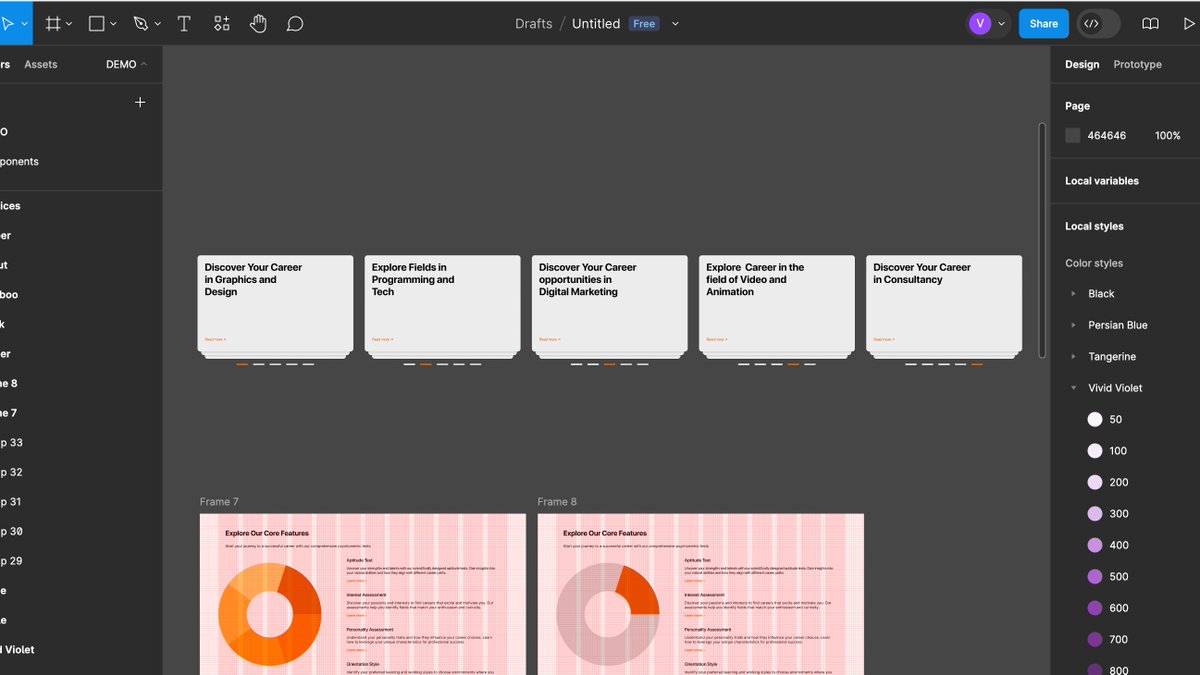Screen dimensions: 1200x675
Task: Open the Resources tool
Action: [222, 23]
